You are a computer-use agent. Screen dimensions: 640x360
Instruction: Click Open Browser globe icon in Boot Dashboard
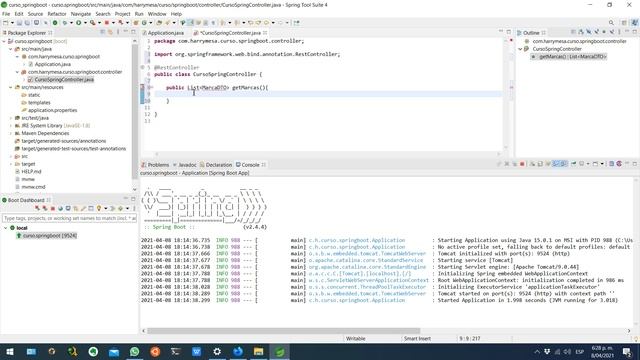(x=60, y=209)
